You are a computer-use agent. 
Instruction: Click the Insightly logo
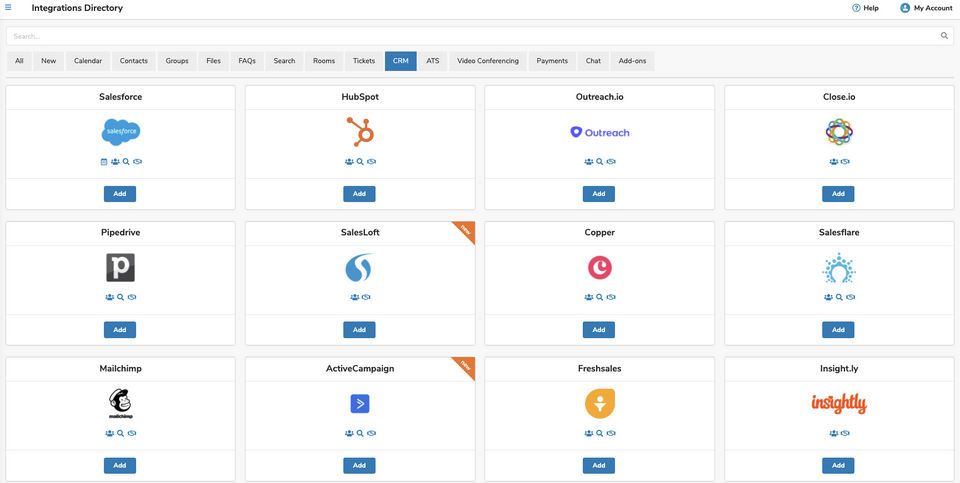tap(839, 403)
